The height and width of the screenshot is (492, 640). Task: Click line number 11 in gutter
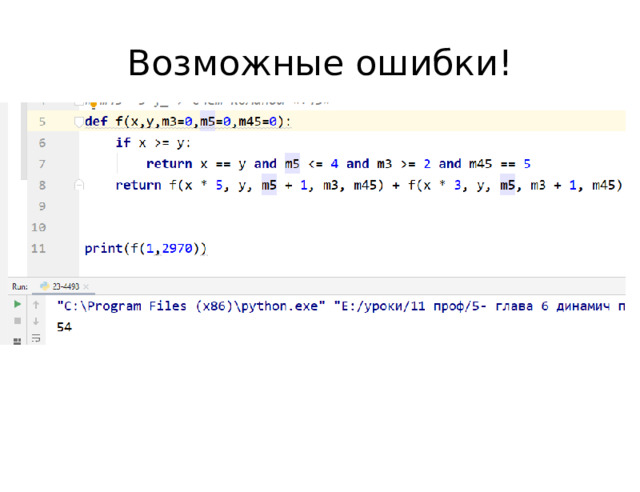click(39, 249)
